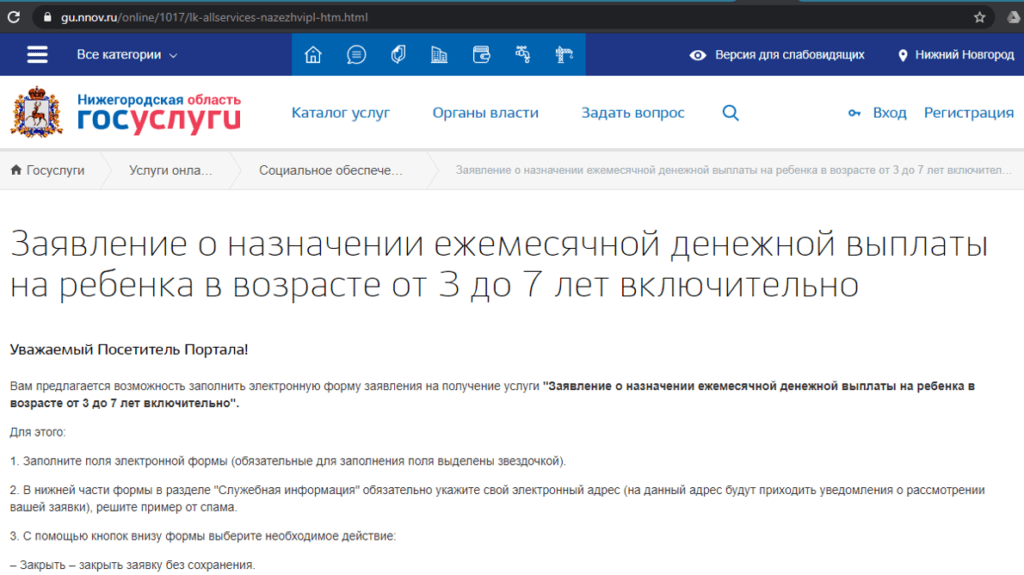Open the hamburger menu
This screenshot has width=1024, height=575.
37,54
